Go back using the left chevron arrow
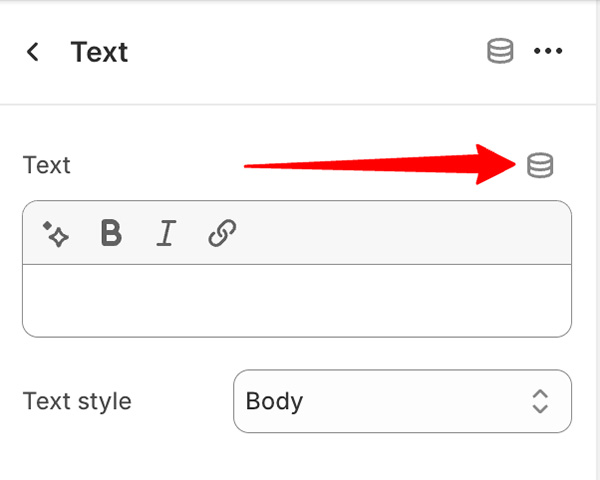The width and height of the screenshot is (600, 480). pos(33,51)
